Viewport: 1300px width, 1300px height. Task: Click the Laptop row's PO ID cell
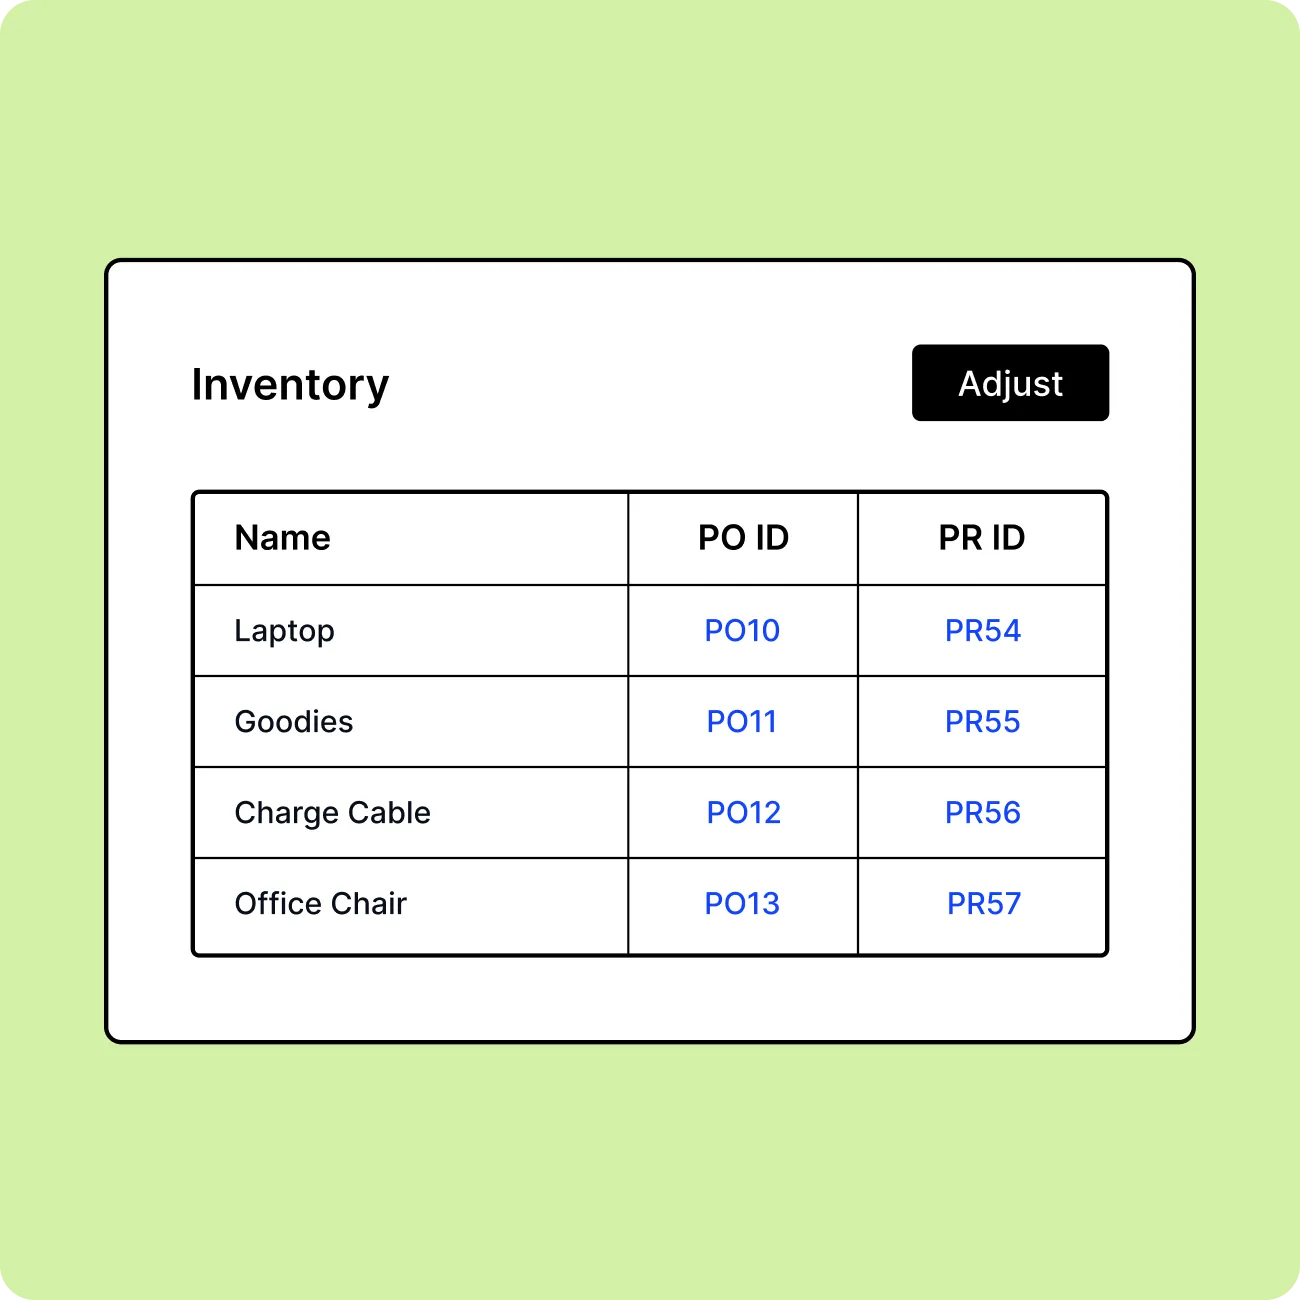[743, 631]
